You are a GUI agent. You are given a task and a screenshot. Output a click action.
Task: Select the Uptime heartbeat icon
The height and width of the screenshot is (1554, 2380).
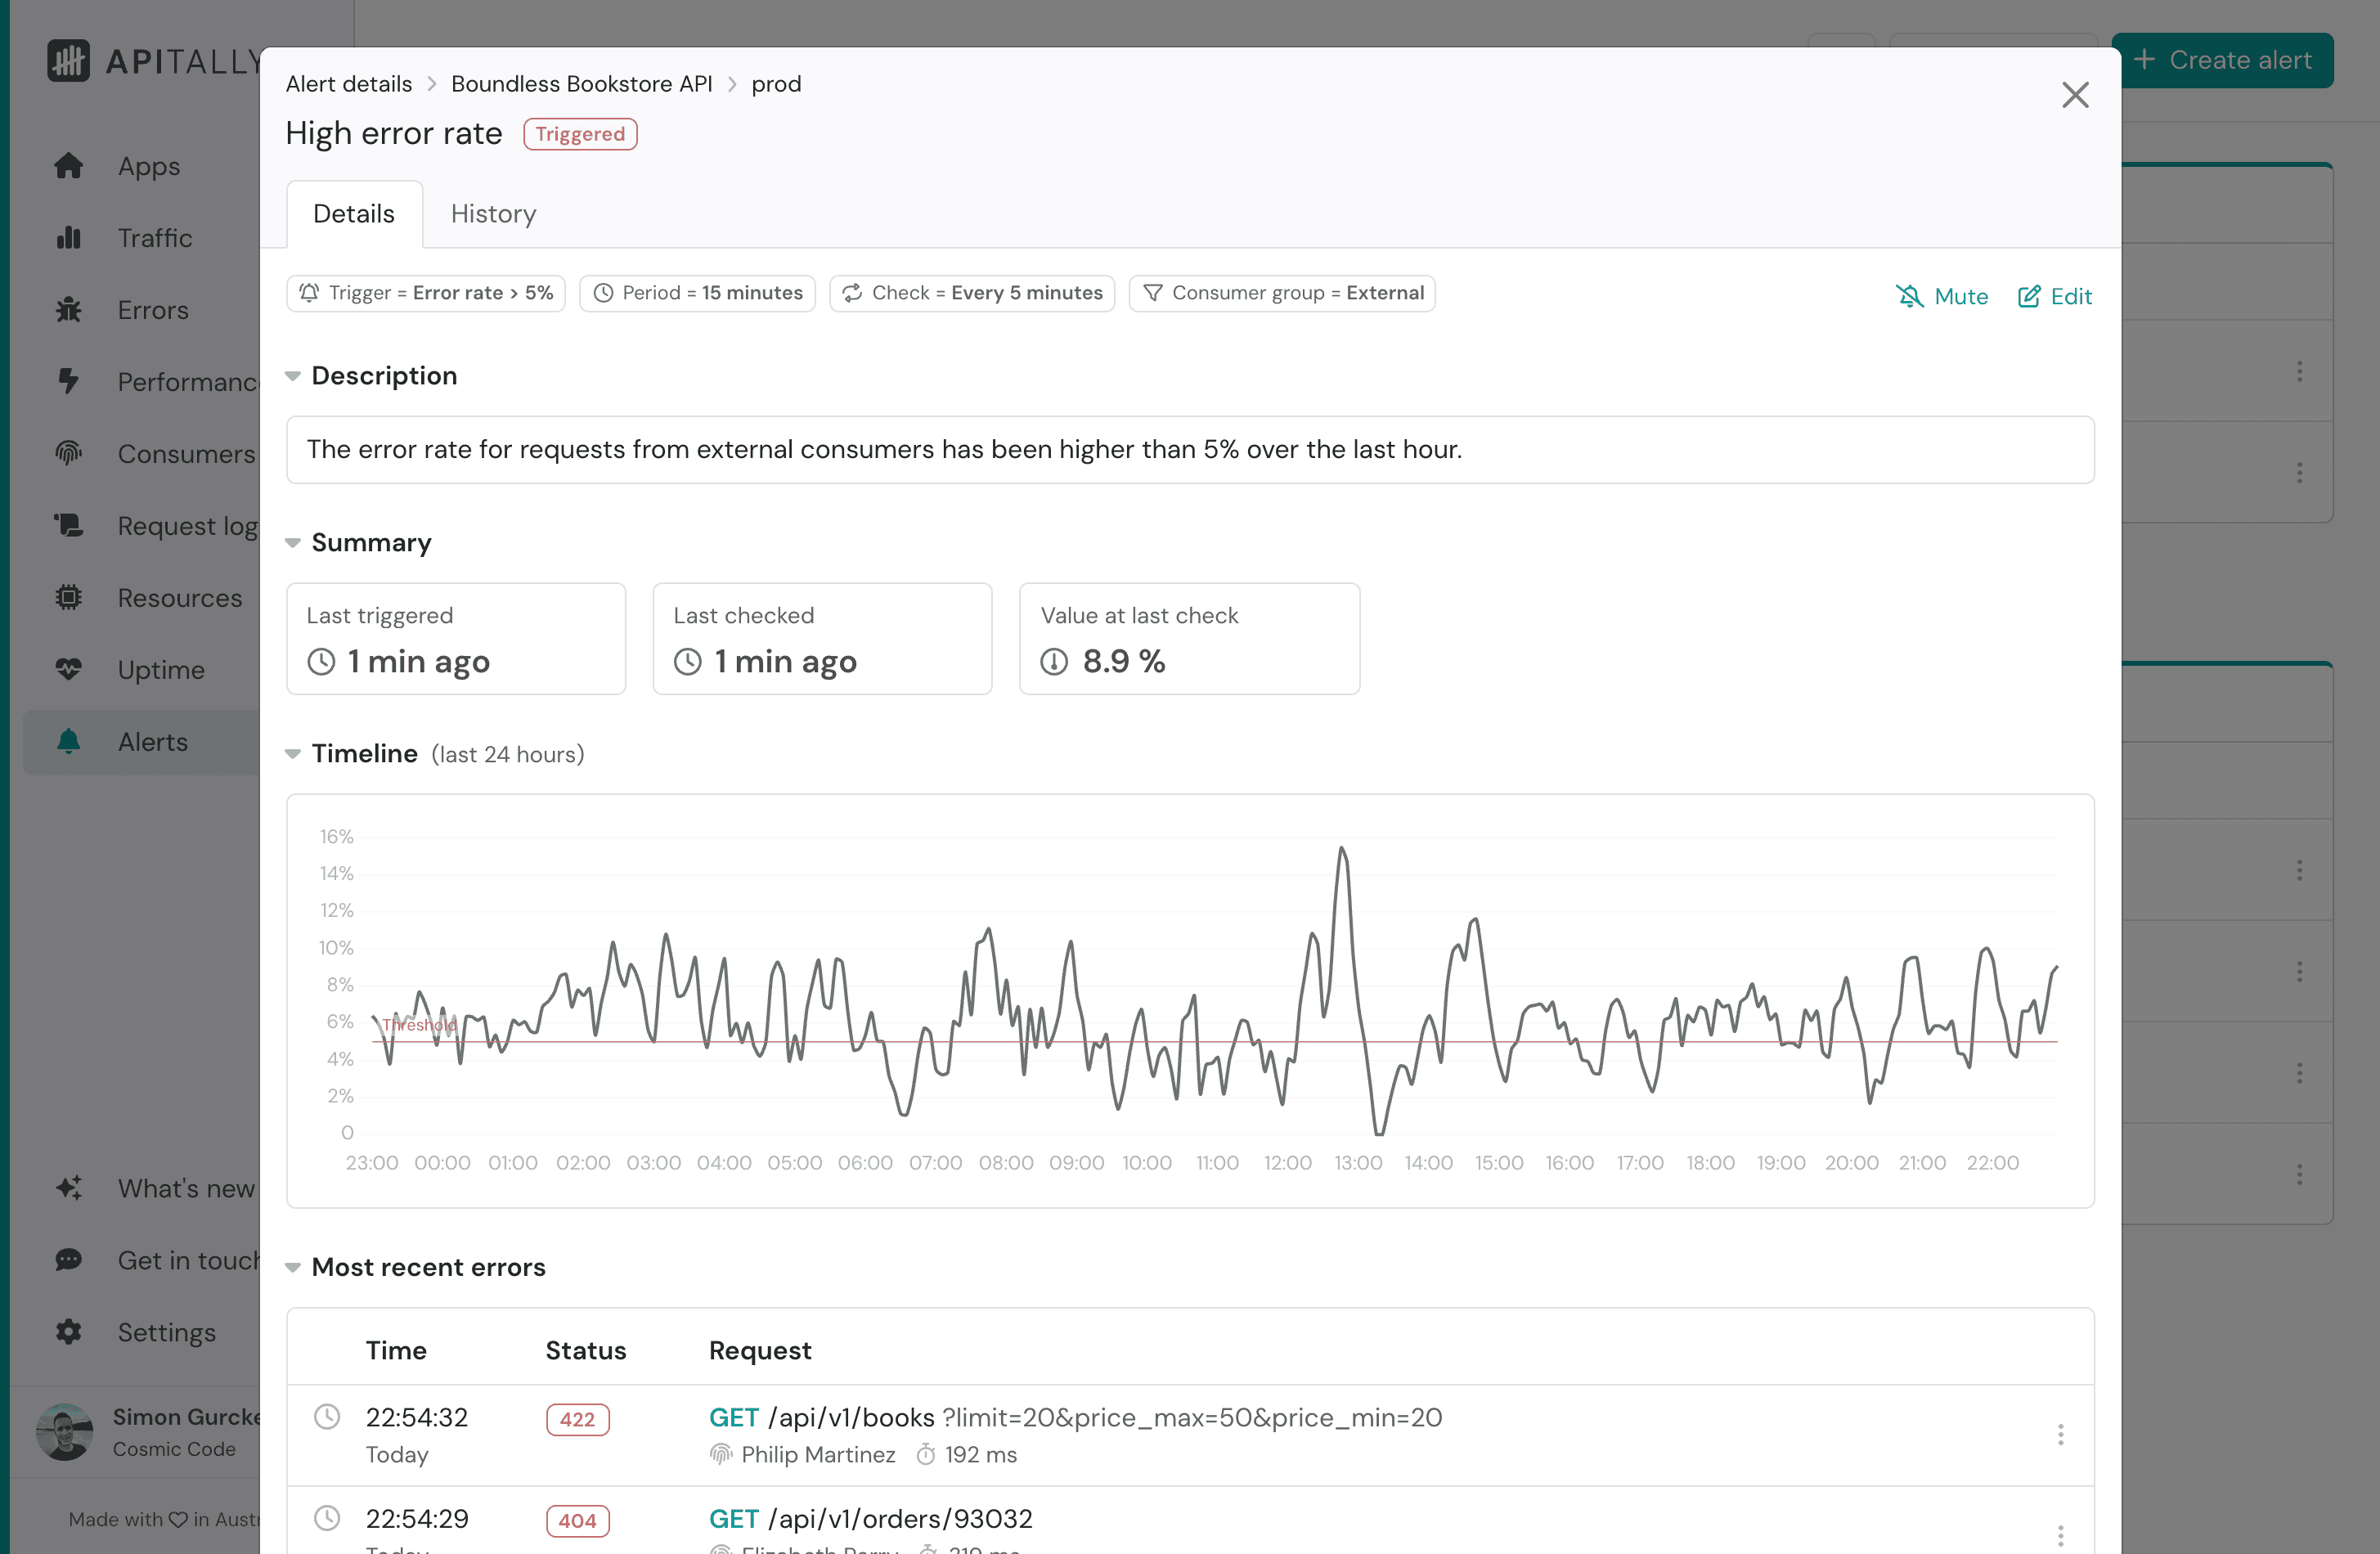69,669
